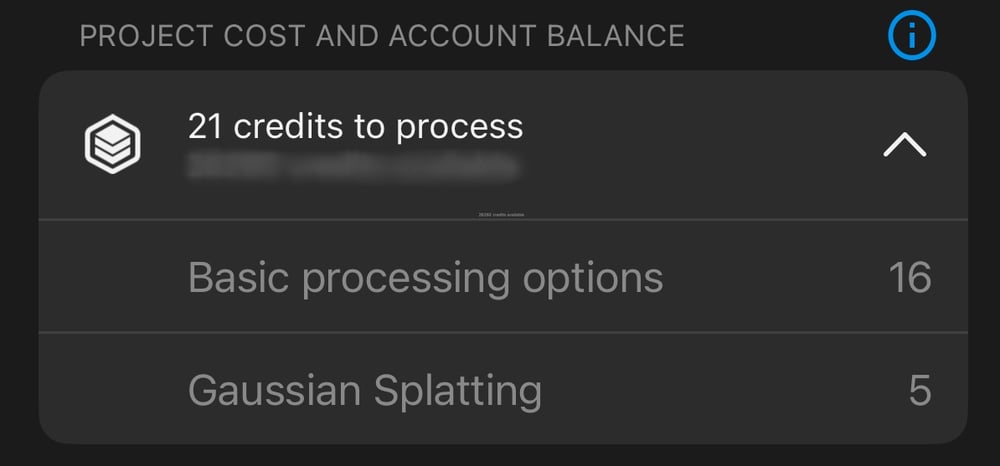Click the word "Basic" in the processing row
Image resolution: width=1000 pixels, height=466 pixels.
[x=239, y=277]
